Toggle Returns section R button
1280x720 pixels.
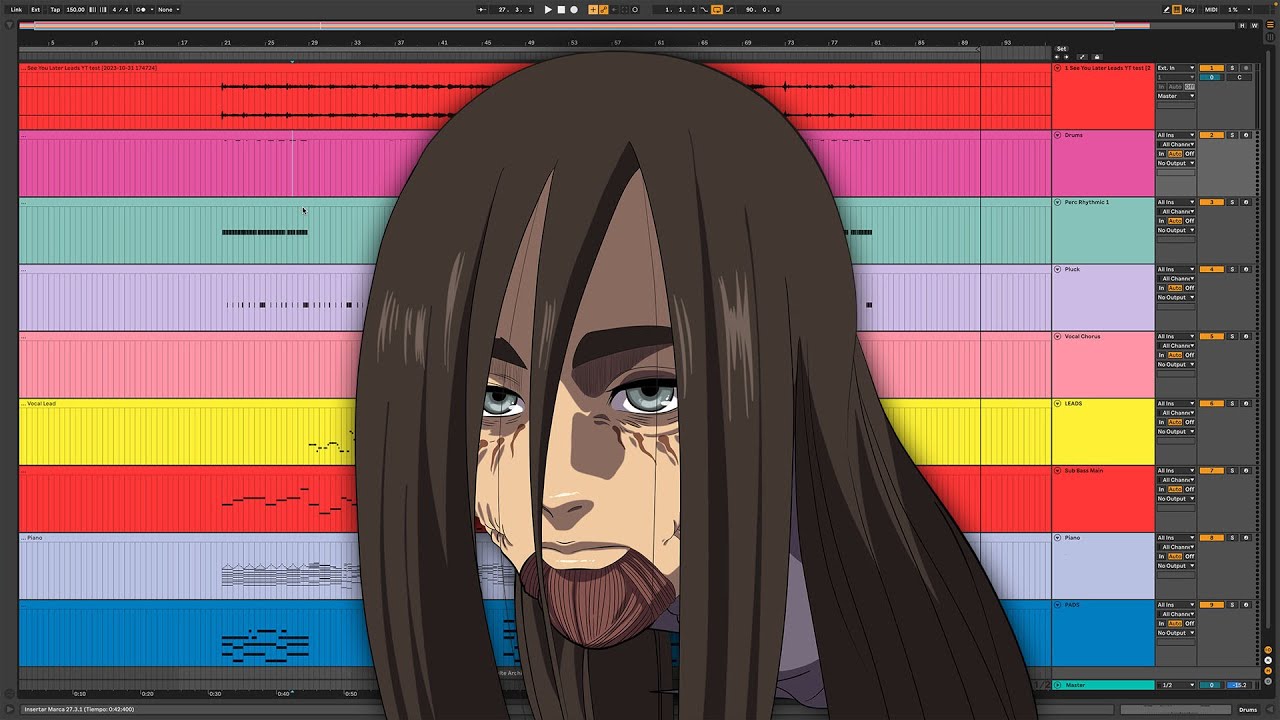point(1268,659)
